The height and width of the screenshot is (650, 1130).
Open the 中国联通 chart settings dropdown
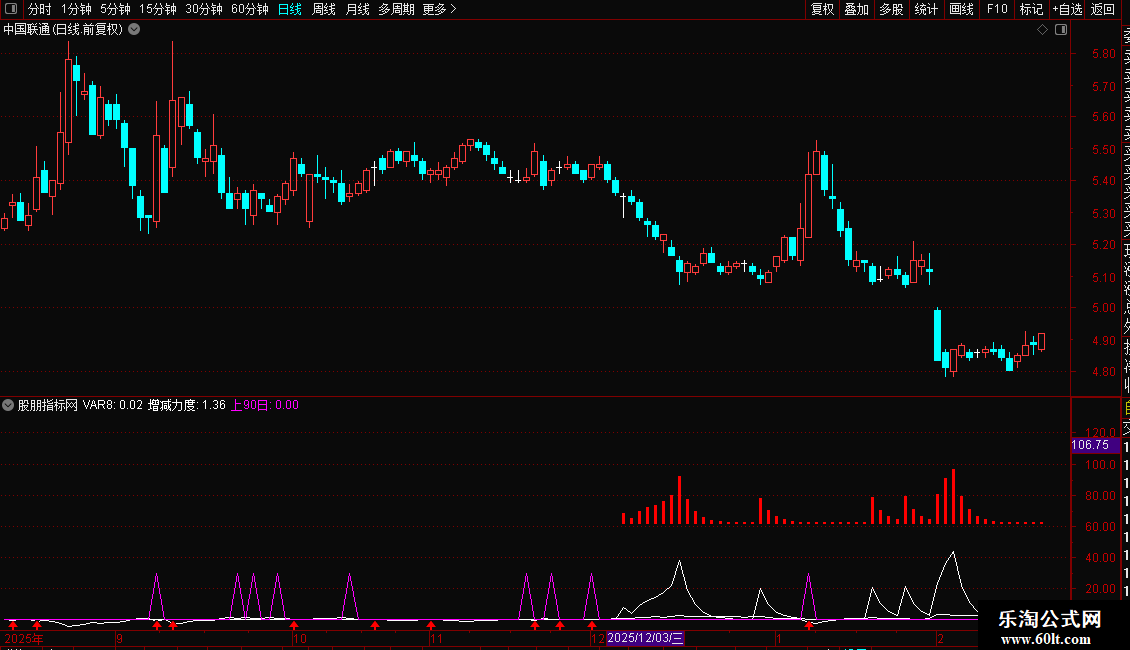[x=134, y=29]
